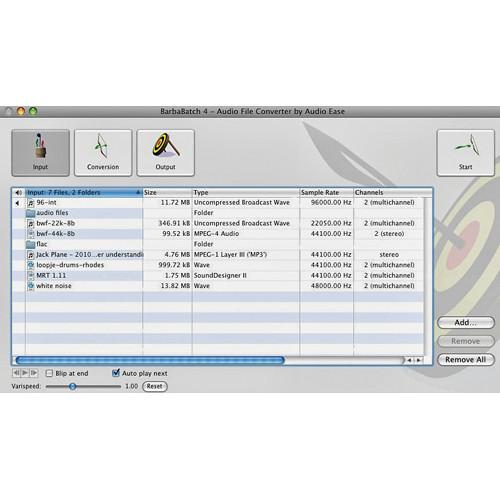Click the loopje-drums-rhodes file icon
The width and height of the screenshot is (500, 500).
[31, 265]
